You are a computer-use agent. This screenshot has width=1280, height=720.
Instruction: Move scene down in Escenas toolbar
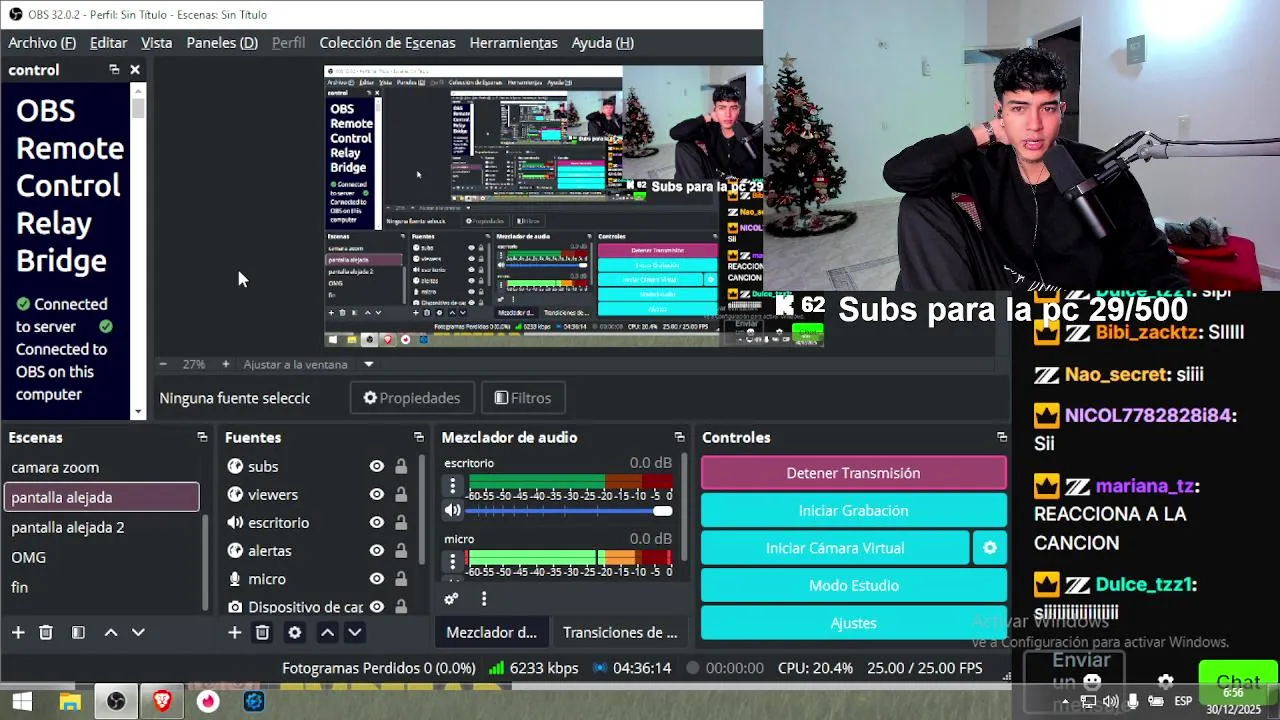pyautogui.click(x=138, y=632)
